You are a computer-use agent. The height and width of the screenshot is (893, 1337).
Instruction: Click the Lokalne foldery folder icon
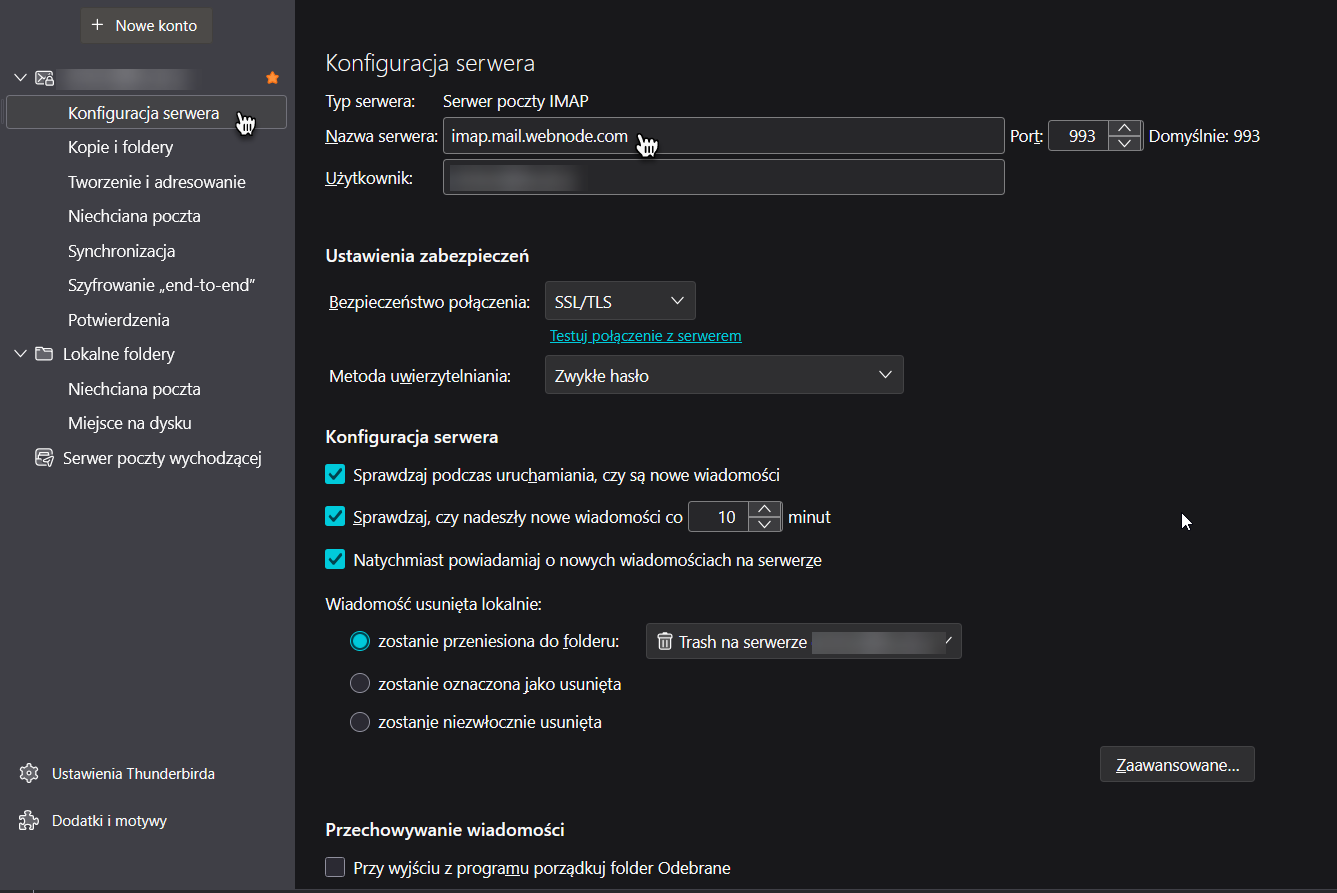pos(44,354)
